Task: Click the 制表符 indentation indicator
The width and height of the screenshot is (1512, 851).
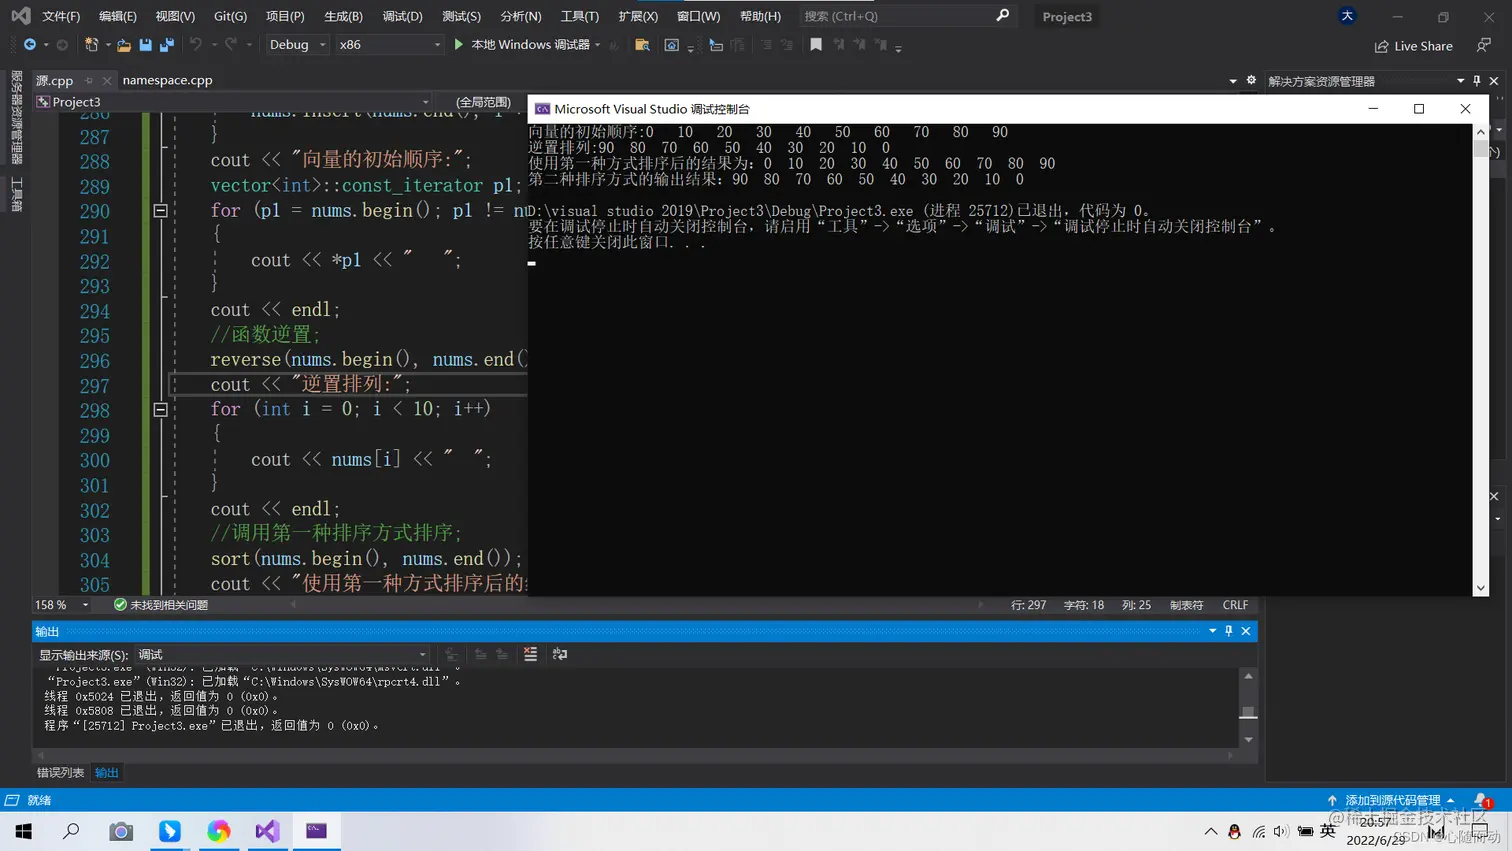Action: click(x=1187, y=605)
